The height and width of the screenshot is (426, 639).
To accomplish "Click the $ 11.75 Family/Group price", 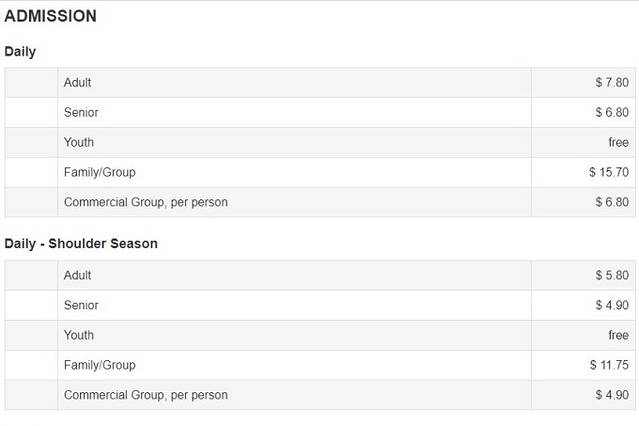I will tap(608, 365).
